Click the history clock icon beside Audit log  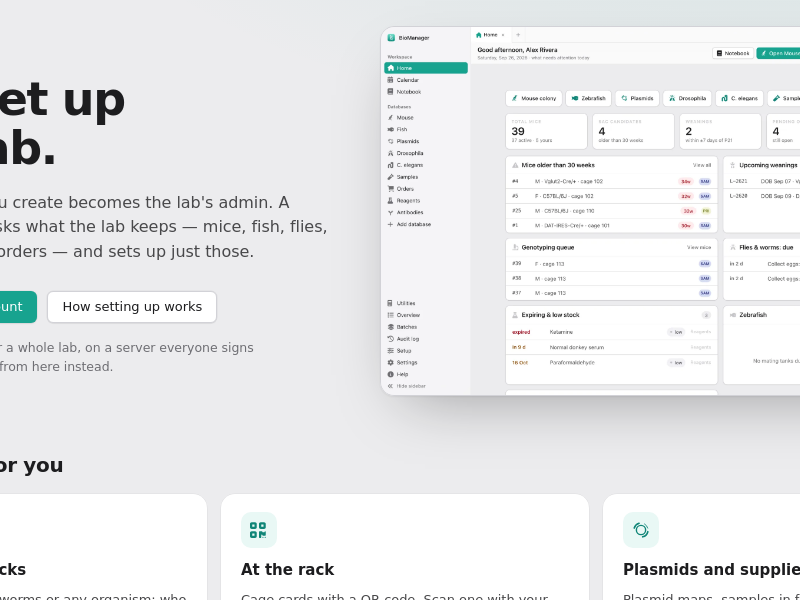[390, 339]
